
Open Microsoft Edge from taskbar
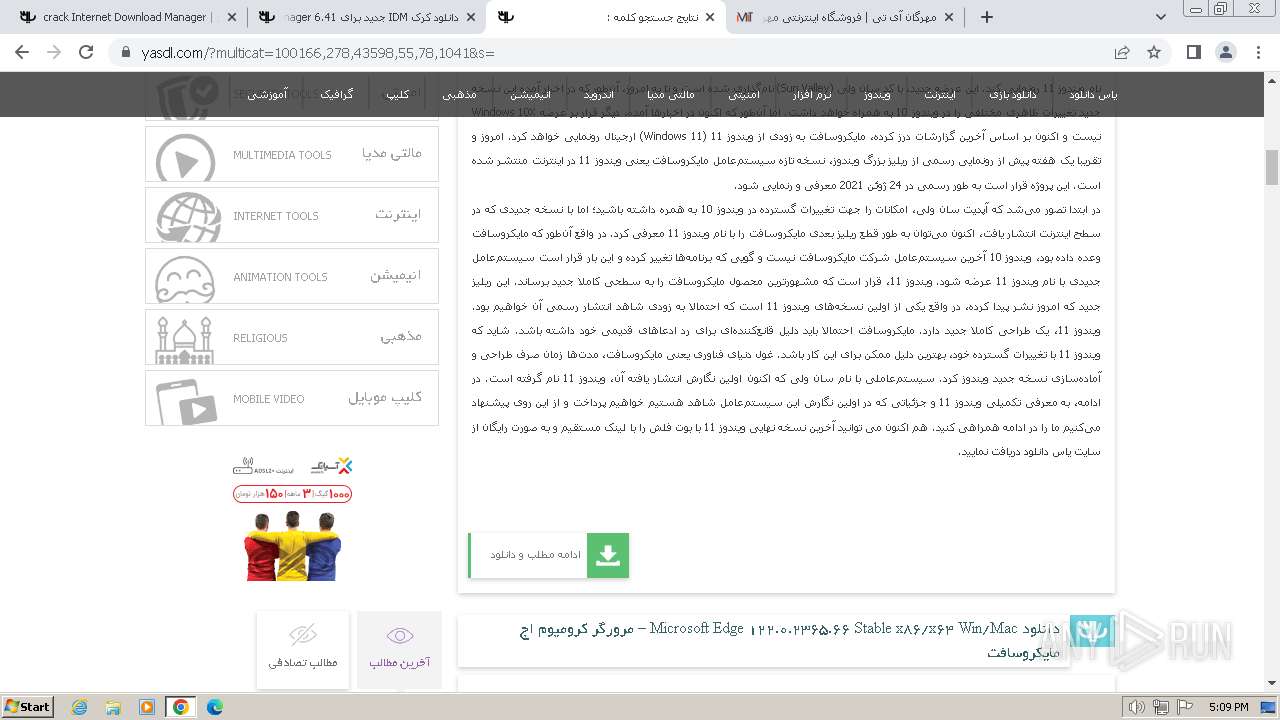coord(215,706)
